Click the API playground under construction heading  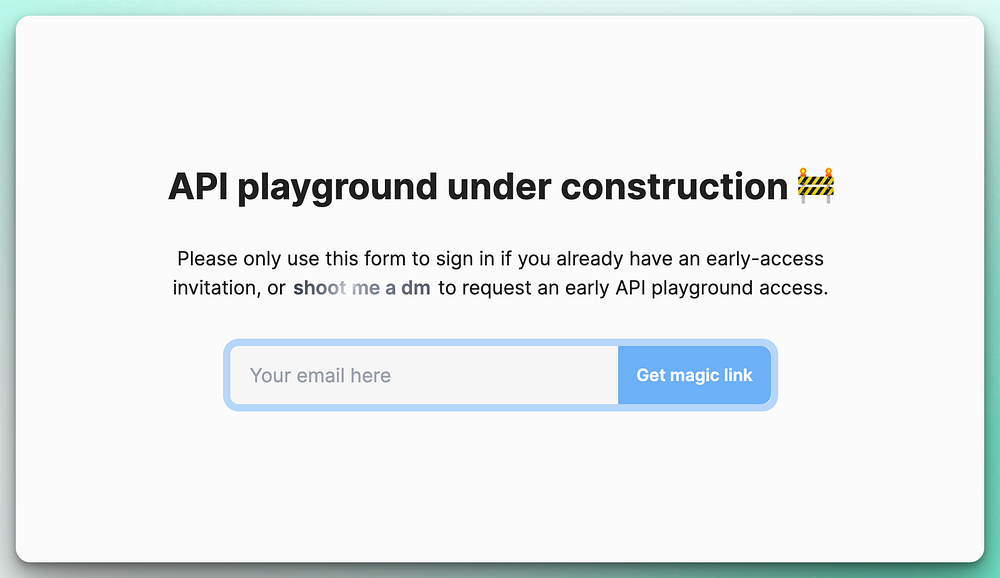pyautogui.click(x=478, y=187)
